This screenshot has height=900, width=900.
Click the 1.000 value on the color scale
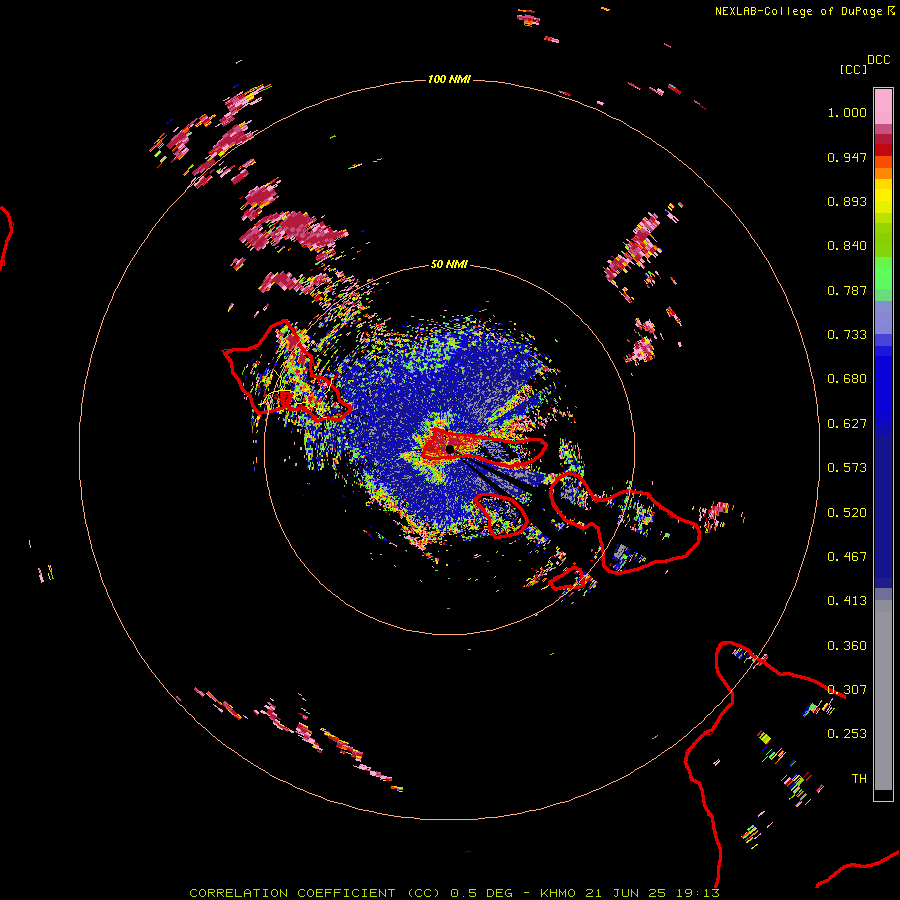click(x=847, y=112)
